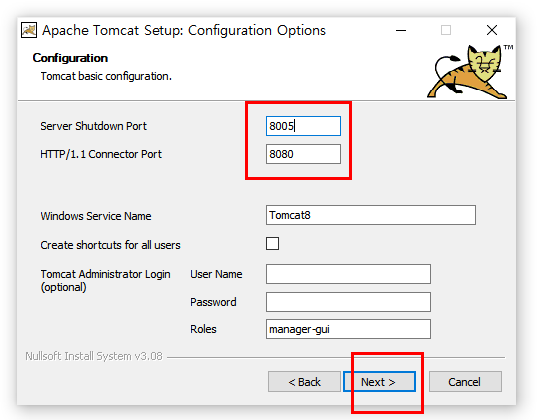
Task: Click the Create shortcuts for all users label
Action: coord(110,245)
